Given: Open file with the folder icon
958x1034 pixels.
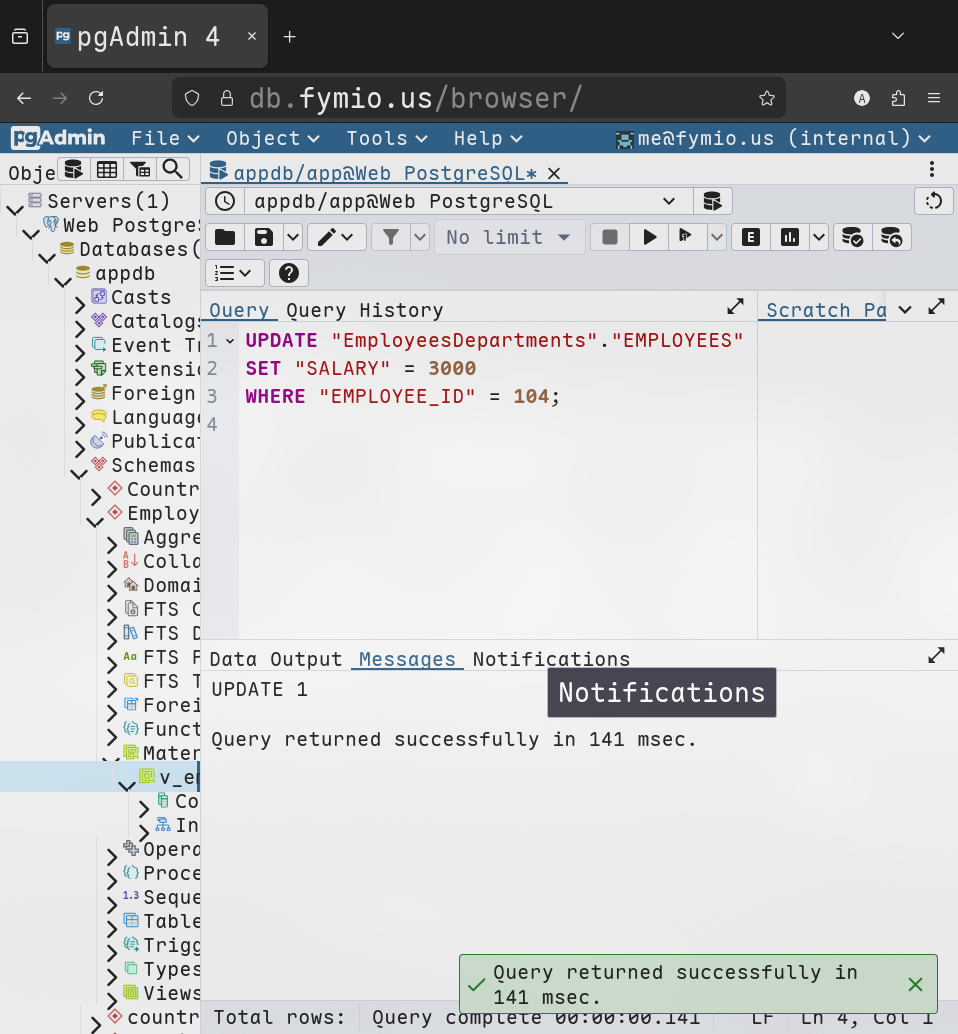Looking at the screenshot, I should click(225, 237).
